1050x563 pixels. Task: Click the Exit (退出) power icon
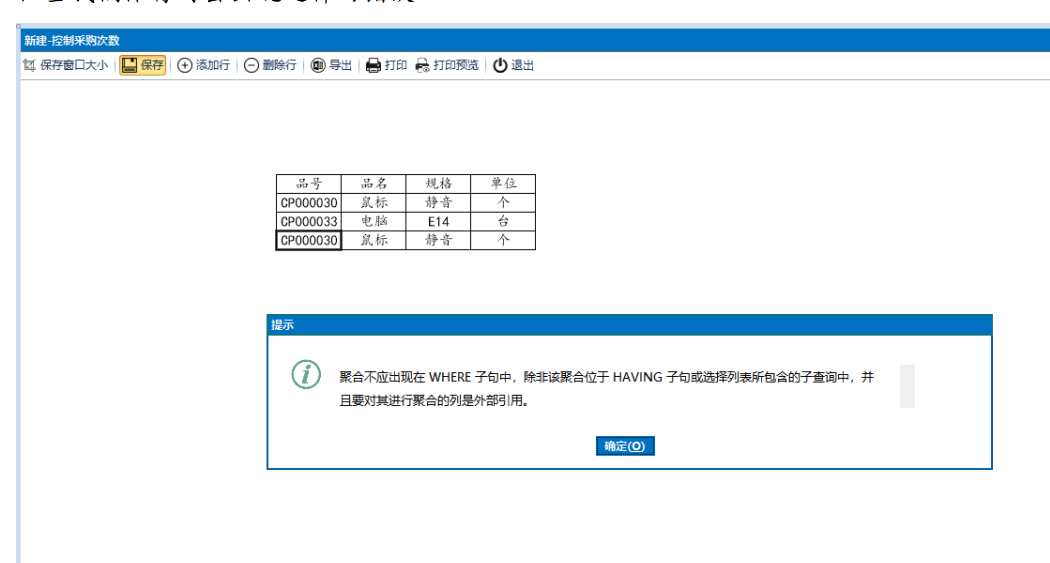tap(500, 66)
